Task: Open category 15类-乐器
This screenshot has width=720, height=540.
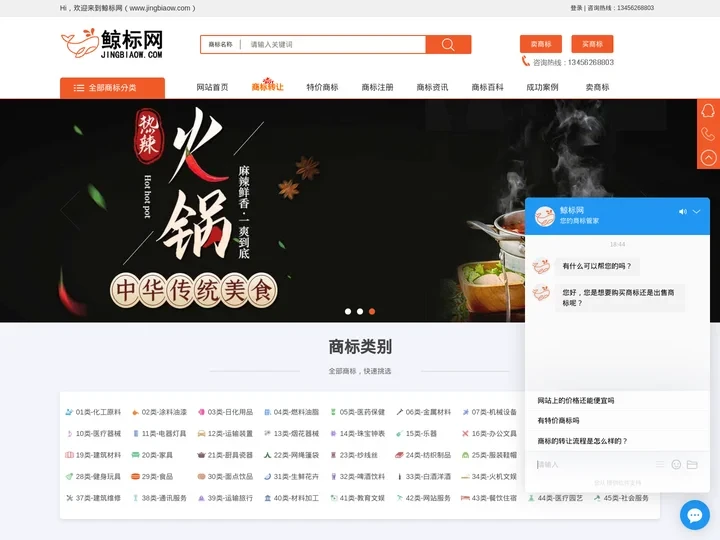Action: [x=416, y=433]
